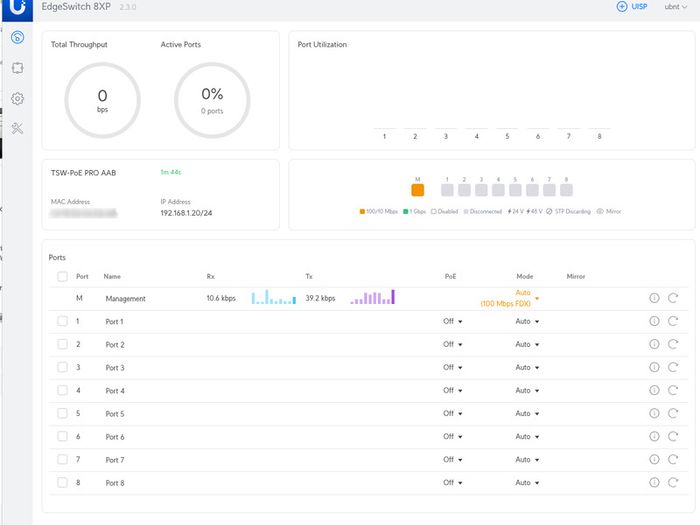
Task: Click the Active Ports gauge
Action: click(212, 100)
